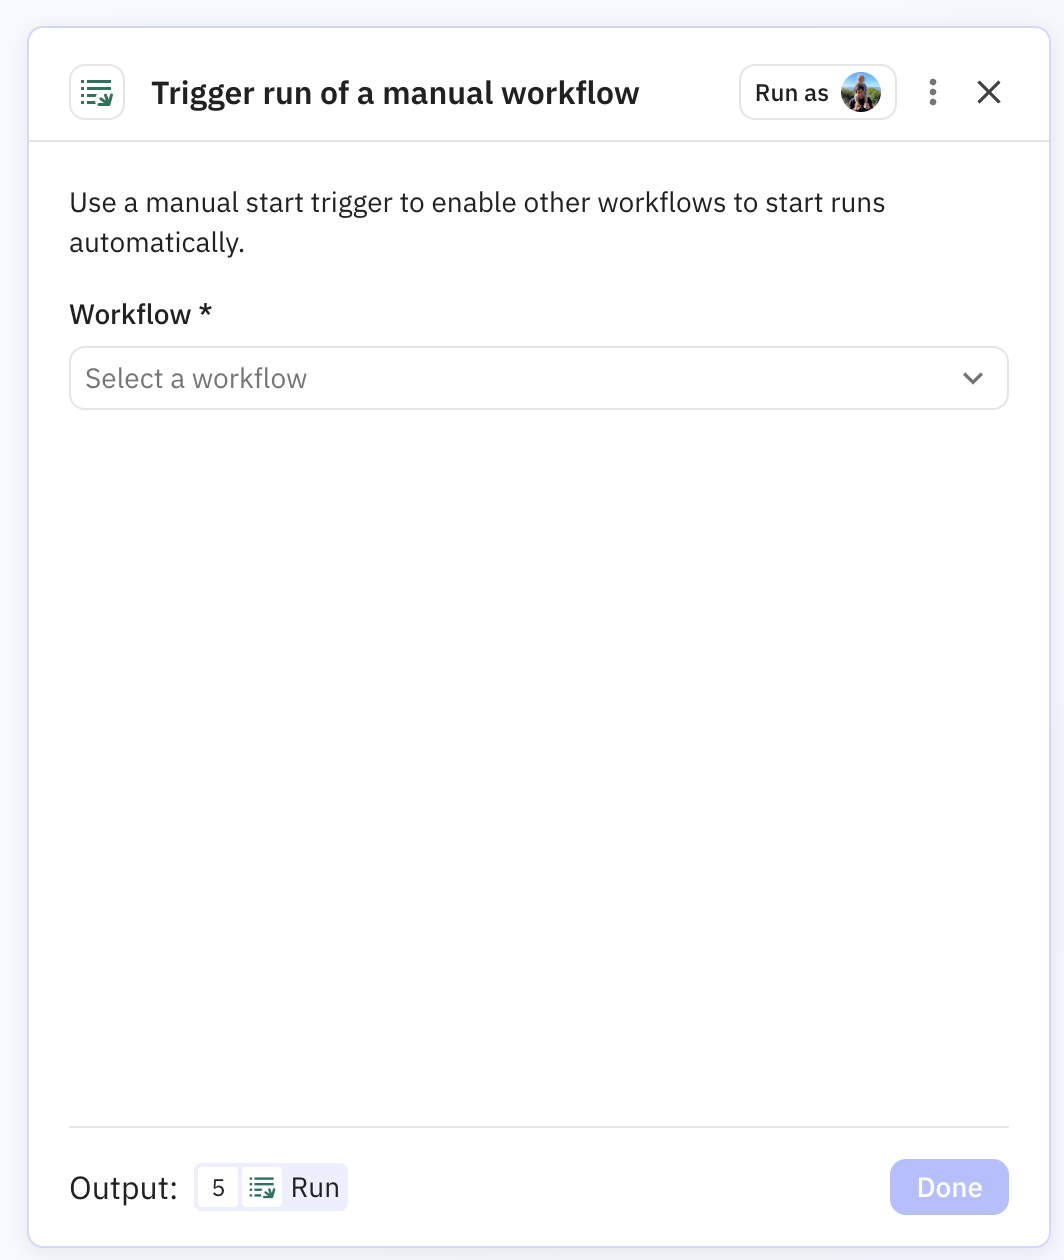The height and width of the screenshot is (1260, 1064).
Task: Open the three-dot more options menu
Action: [x=932, y=93]
